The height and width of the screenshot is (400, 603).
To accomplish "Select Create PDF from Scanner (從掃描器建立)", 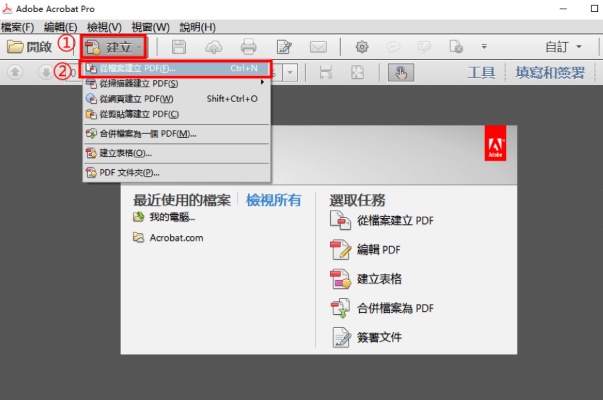I will [176, 83].
